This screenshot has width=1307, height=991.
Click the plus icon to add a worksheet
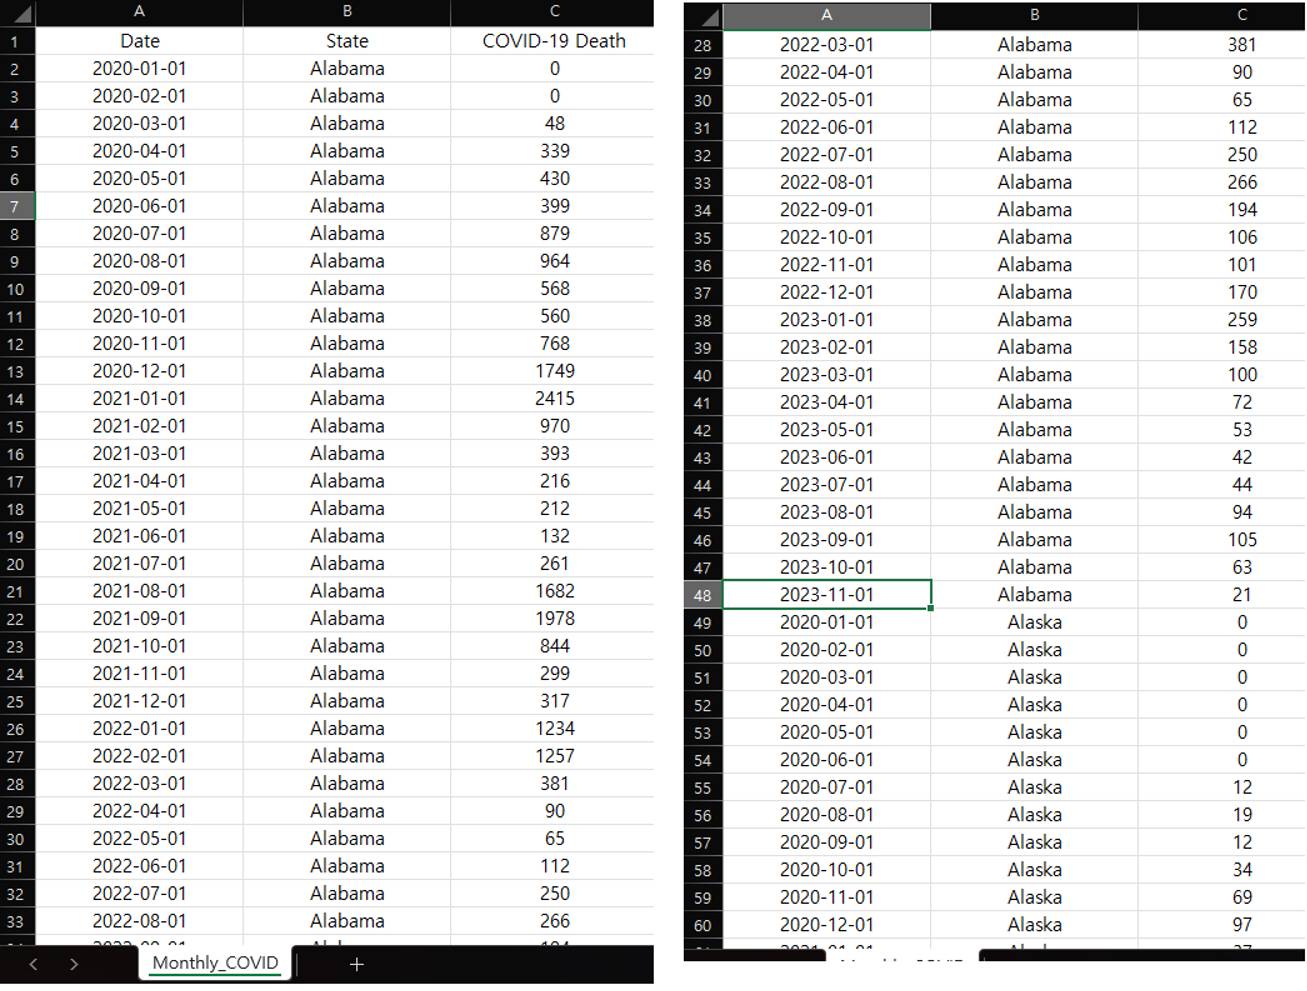pyautogui.click(x=356, y=964)
